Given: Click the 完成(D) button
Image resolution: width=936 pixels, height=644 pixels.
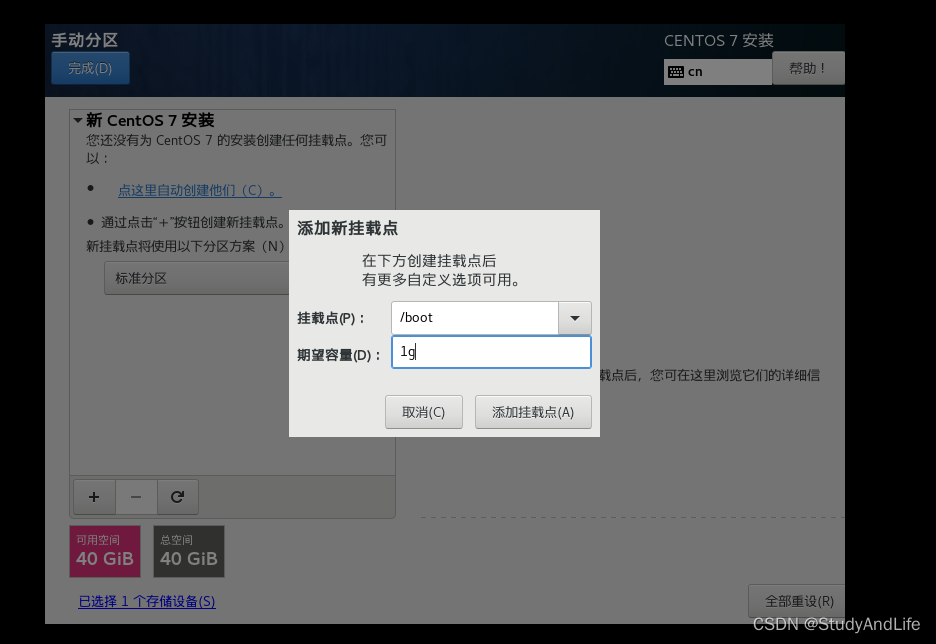Looking at the screenshot, I should click(x=90, y=68).
